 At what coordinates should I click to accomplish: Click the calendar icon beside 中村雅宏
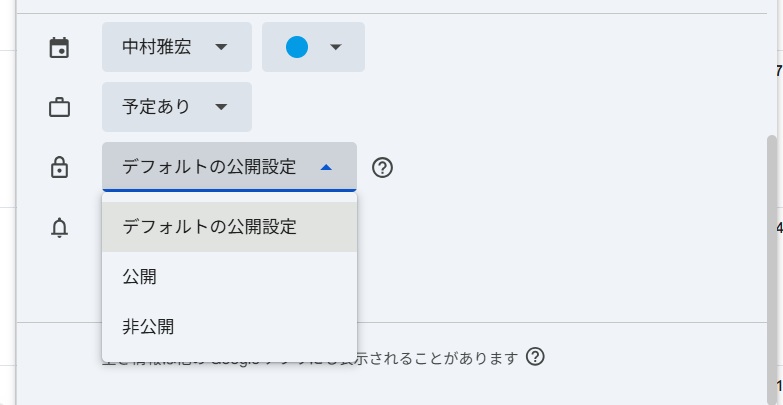point(60,47)
